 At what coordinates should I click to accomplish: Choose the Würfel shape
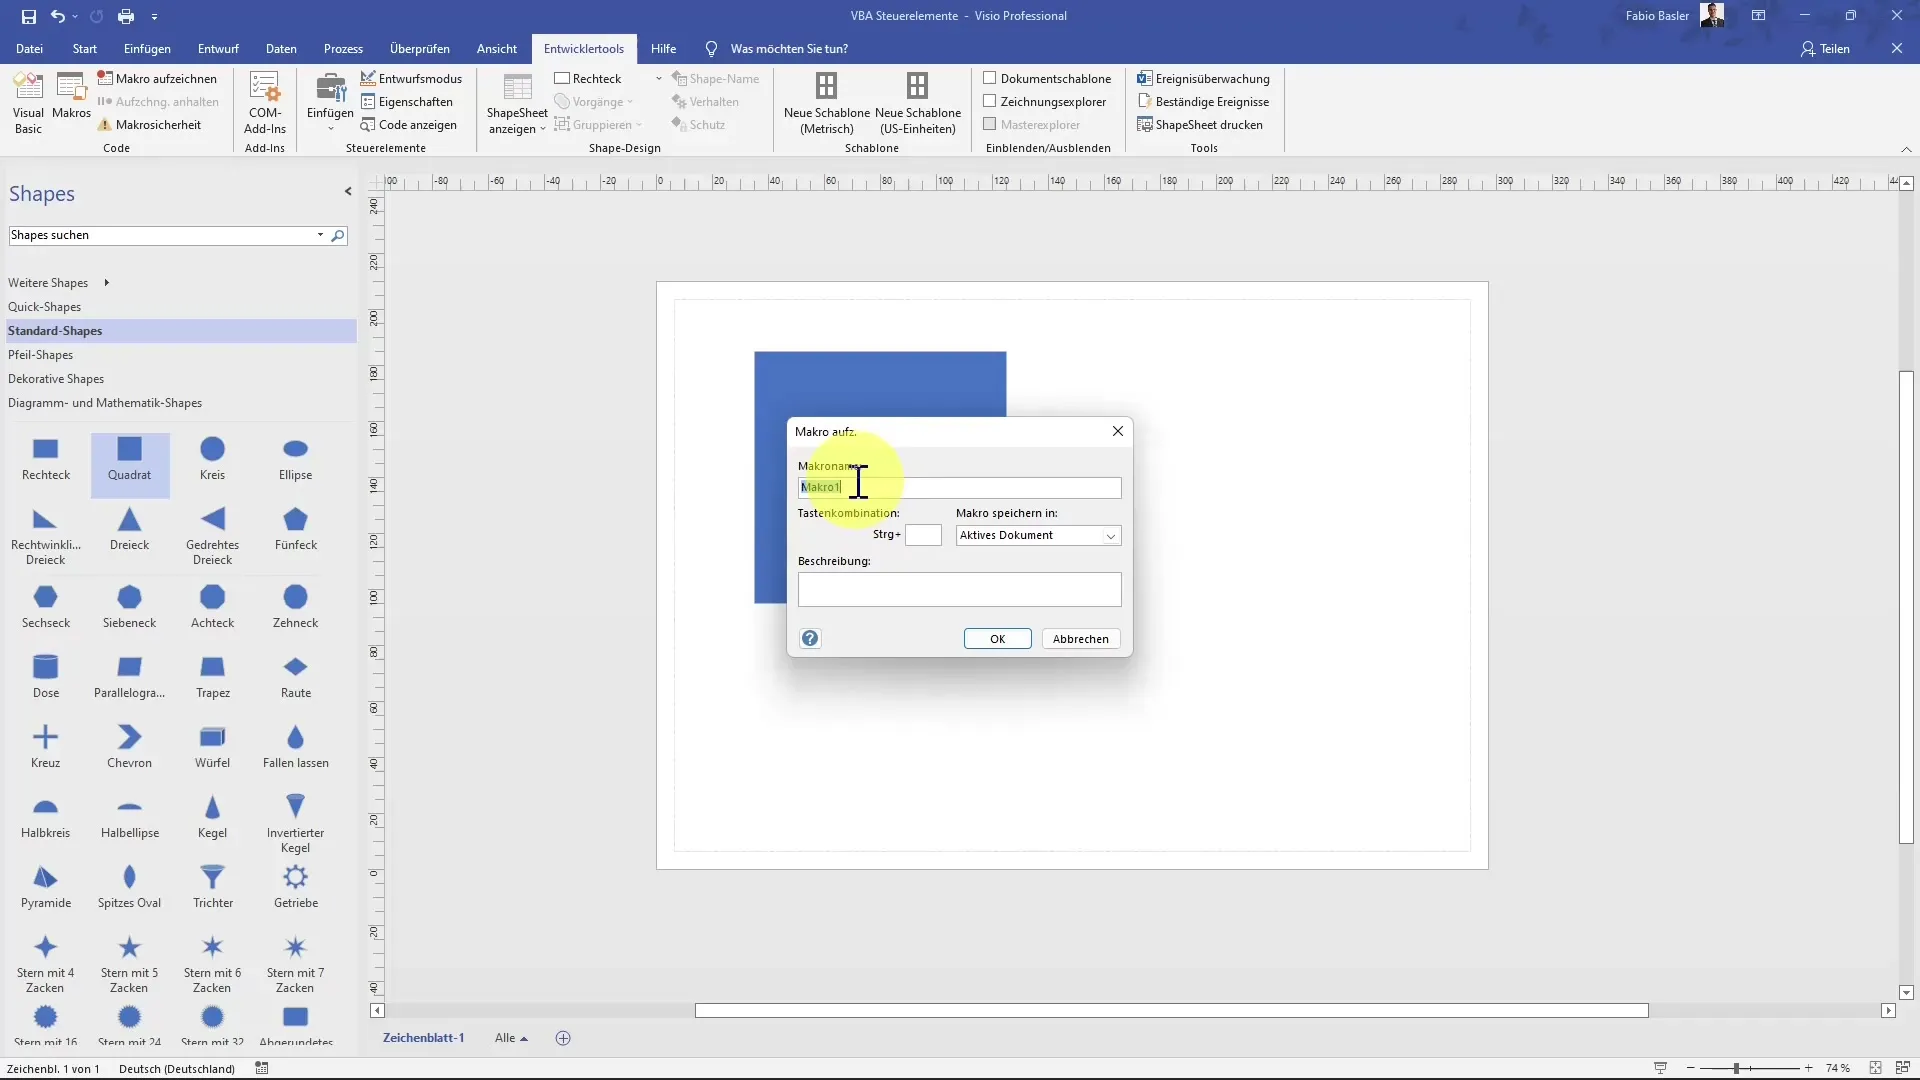[x=212, y=749]
